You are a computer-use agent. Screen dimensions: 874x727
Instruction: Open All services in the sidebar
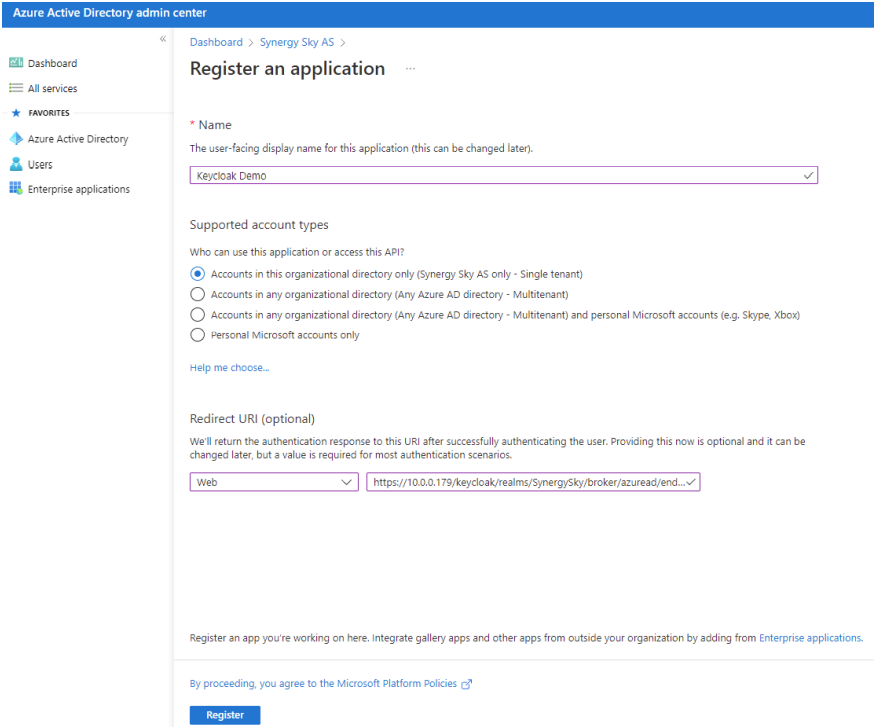[x=52, y=88]
